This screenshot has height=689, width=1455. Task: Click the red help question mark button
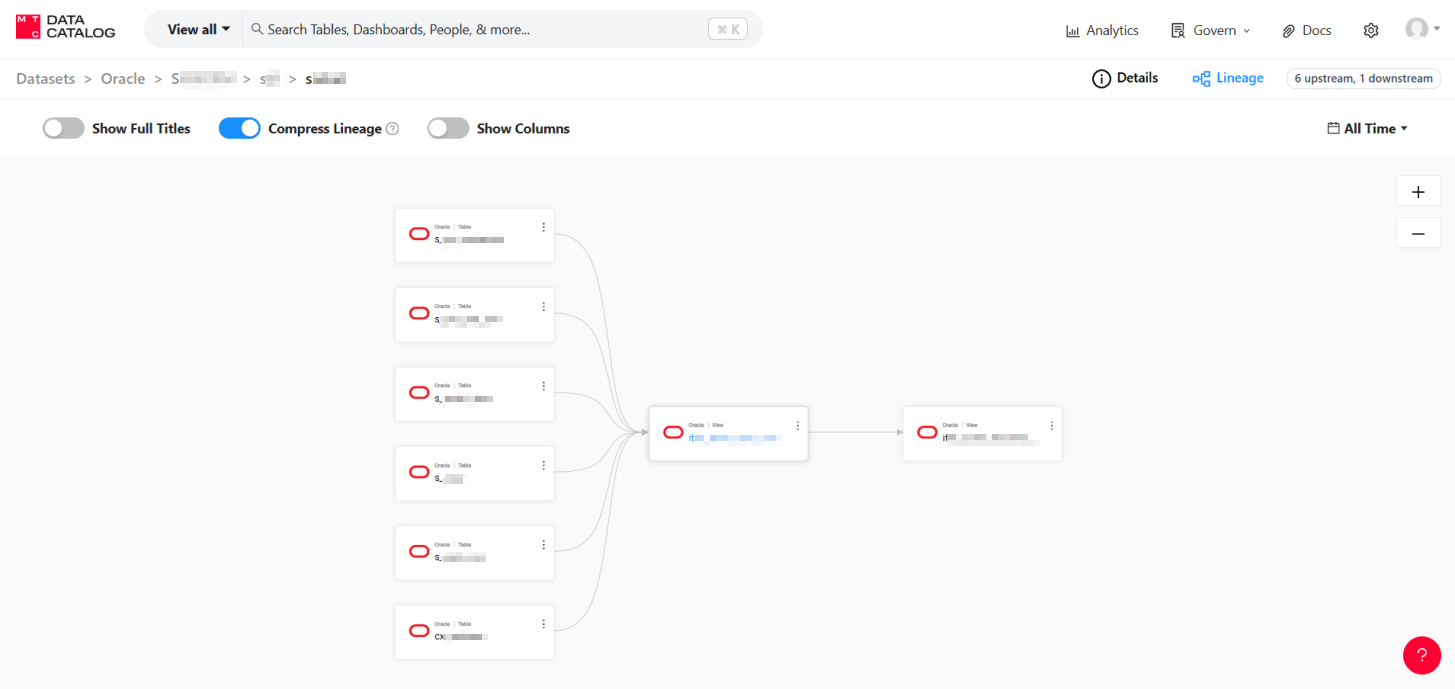pyautogui.click(x=1421, y=655)
